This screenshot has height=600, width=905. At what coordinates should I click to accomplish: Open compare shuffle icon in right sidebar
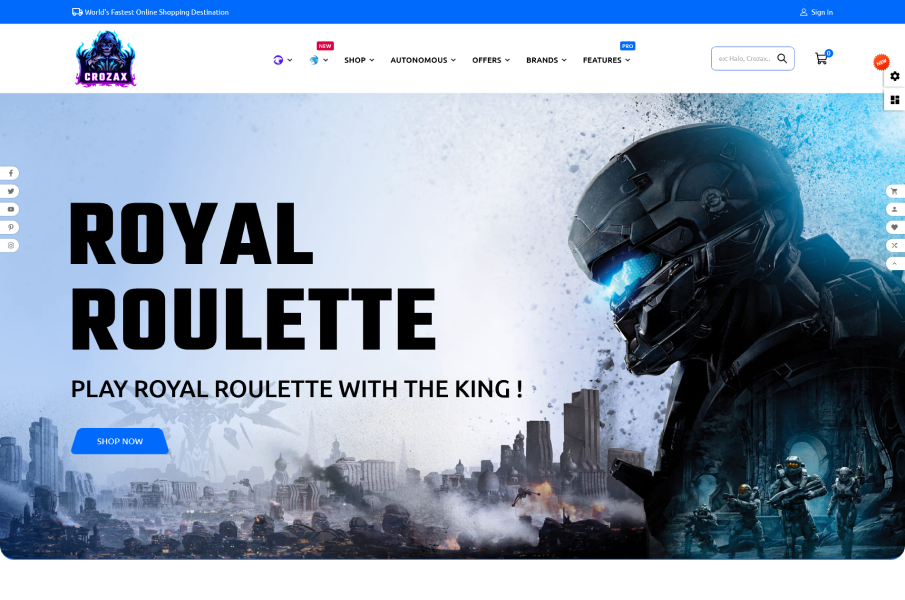[x=895, y=245]
